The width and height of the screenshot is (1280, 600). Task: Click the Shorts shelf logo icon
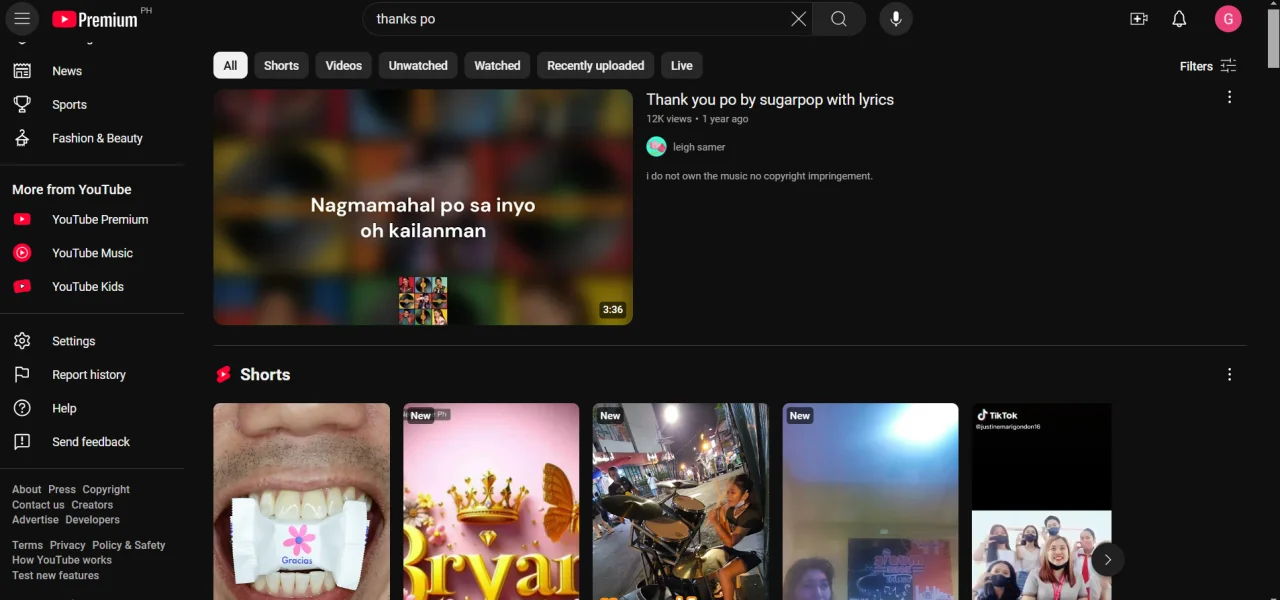click(223, 374)
